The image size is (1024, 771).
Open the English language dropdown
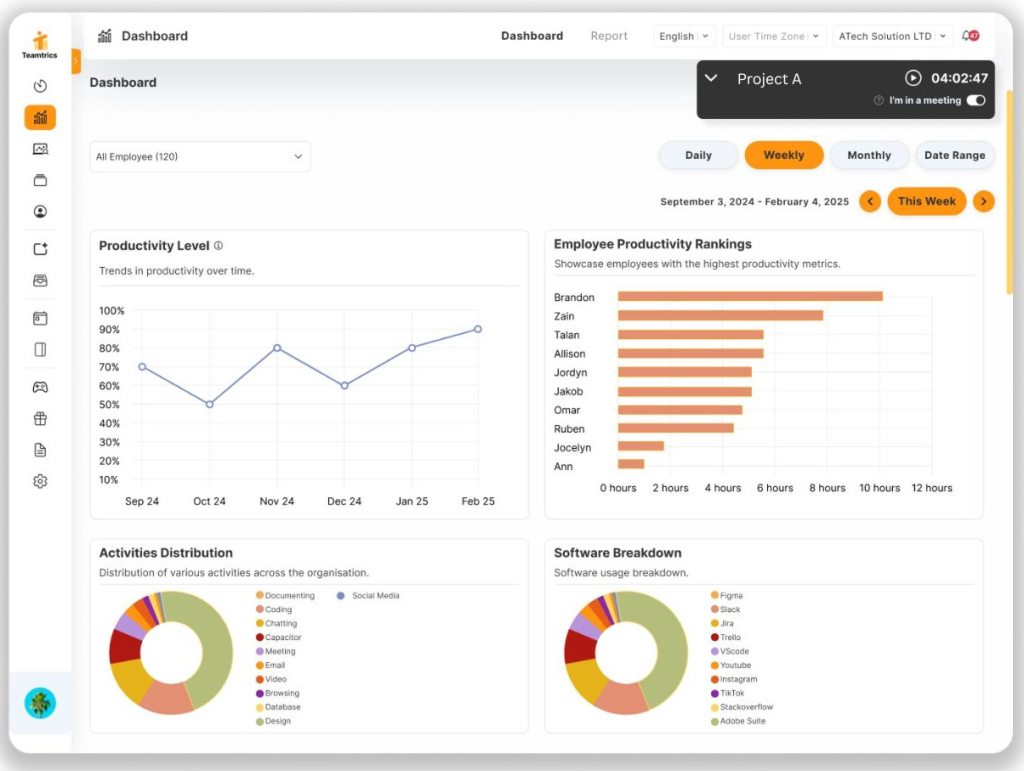click(684, 35)
